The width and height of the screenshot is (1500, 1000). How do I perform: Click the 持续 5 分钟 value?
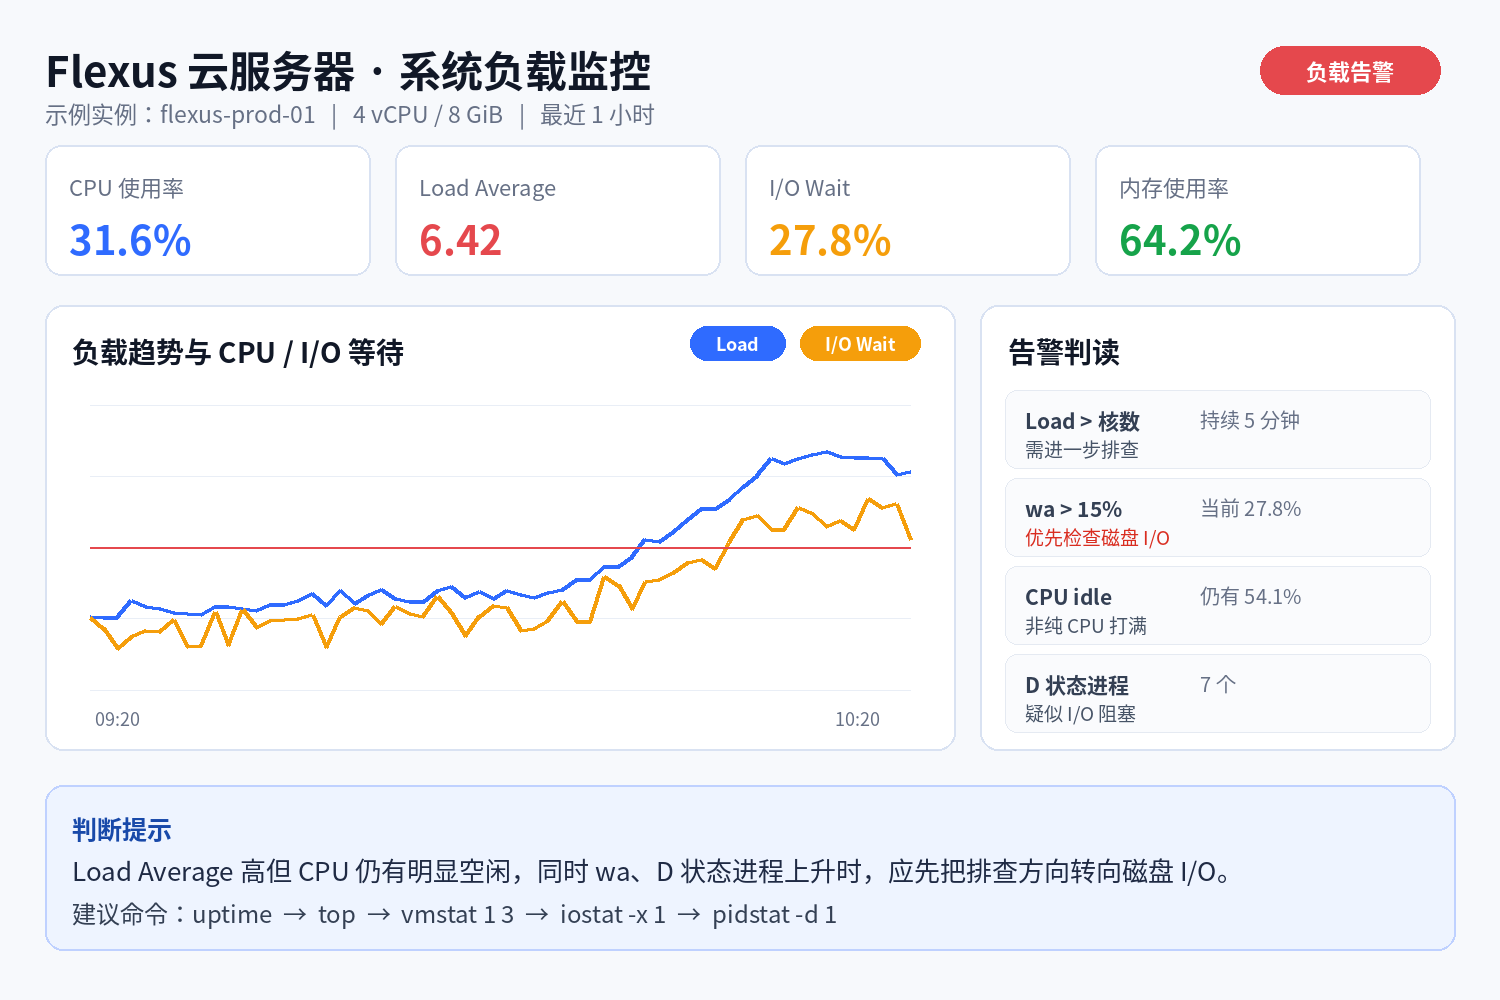point(1250,421)
